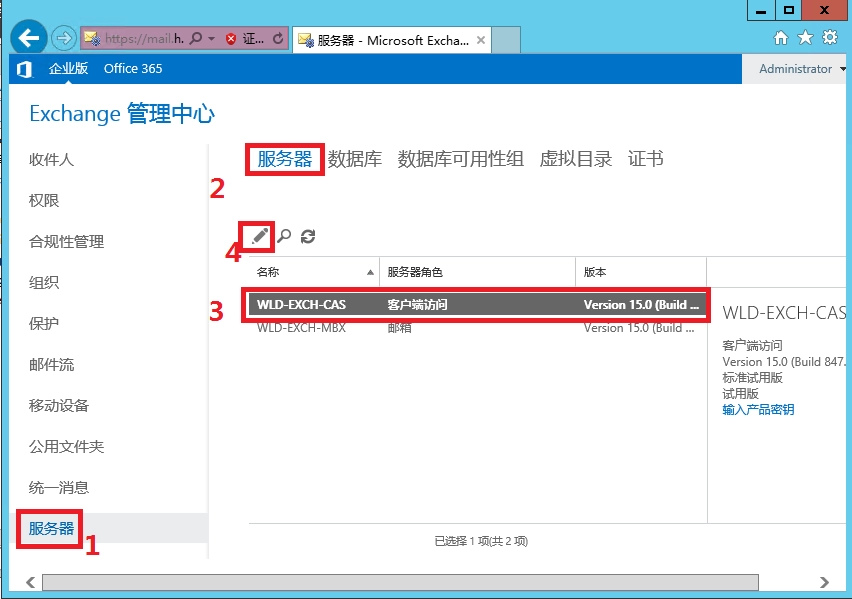
Task: Go back using the browser back arrow
Action: tap(30, 38)
